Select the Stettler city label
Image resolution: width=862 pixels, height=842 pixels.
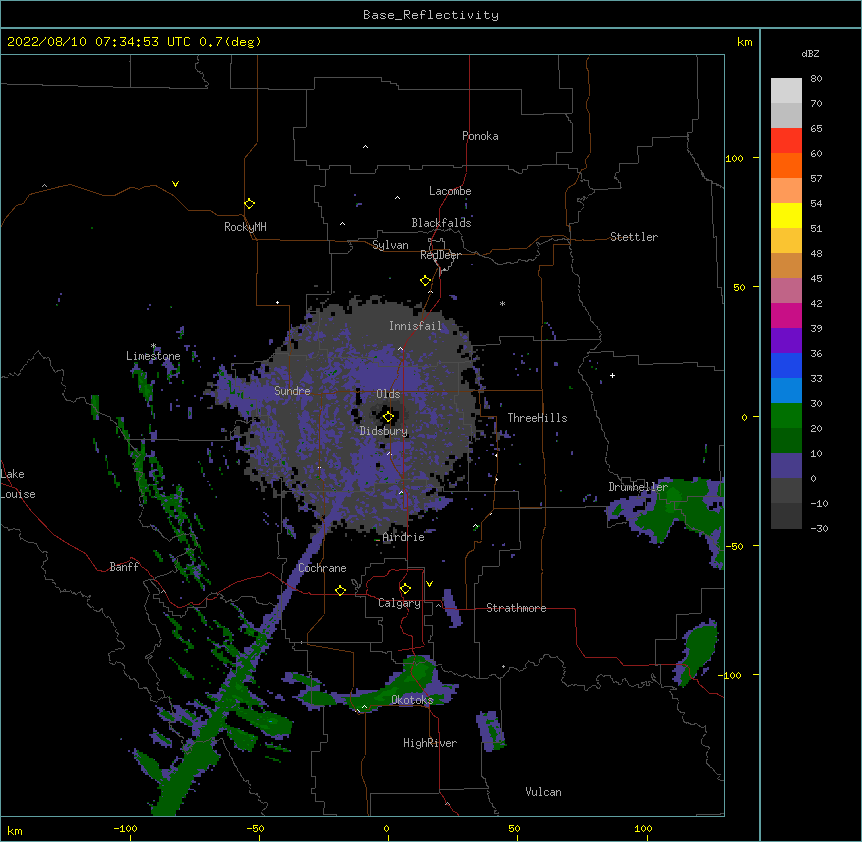click(x=634, y=237)
